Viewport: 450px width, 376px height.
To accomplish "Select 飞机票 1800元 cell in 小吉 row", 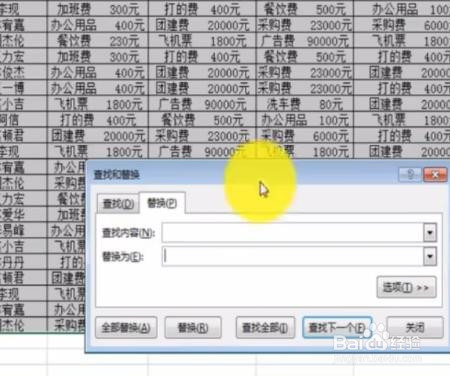I will [98, 104].
